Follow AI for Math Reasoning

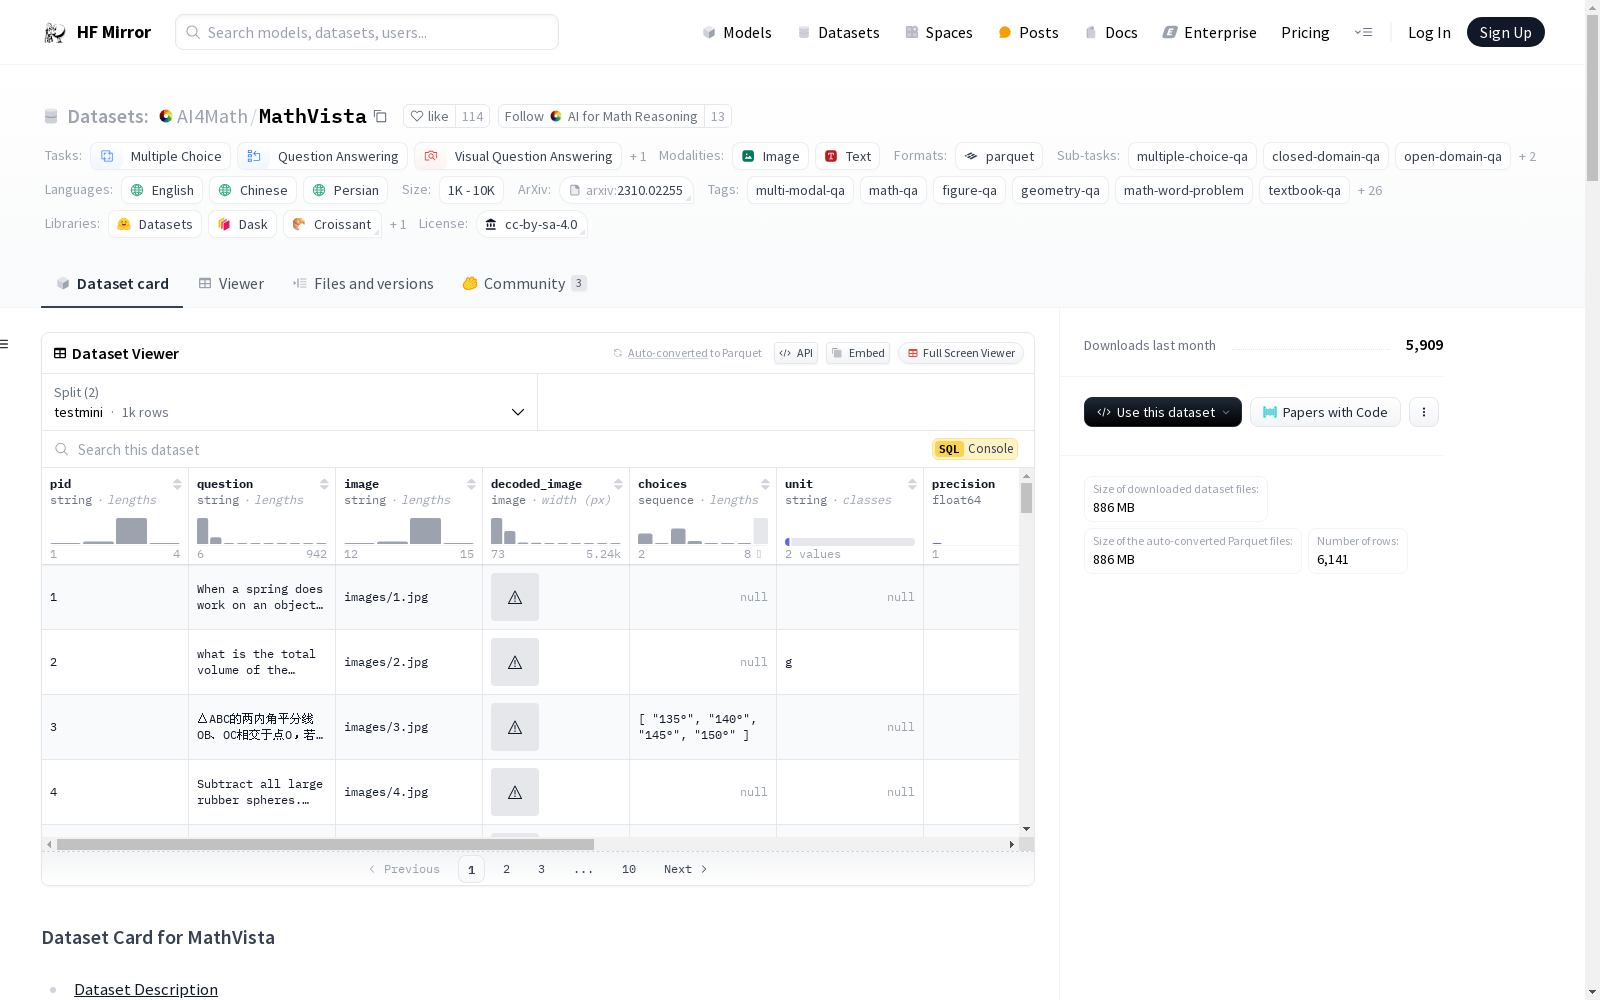click(601, 116)
